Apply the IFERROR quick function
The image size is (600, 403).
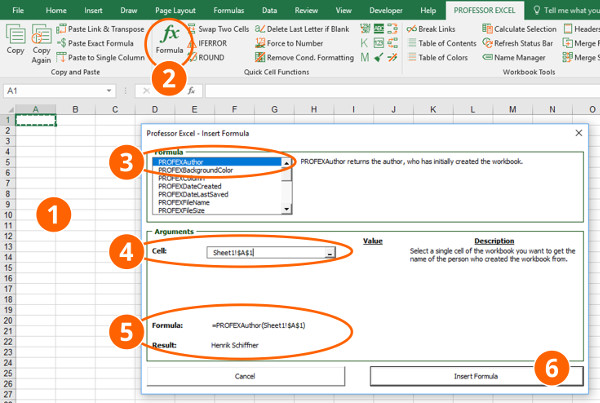pyautogui.click(x=207, y=43)
